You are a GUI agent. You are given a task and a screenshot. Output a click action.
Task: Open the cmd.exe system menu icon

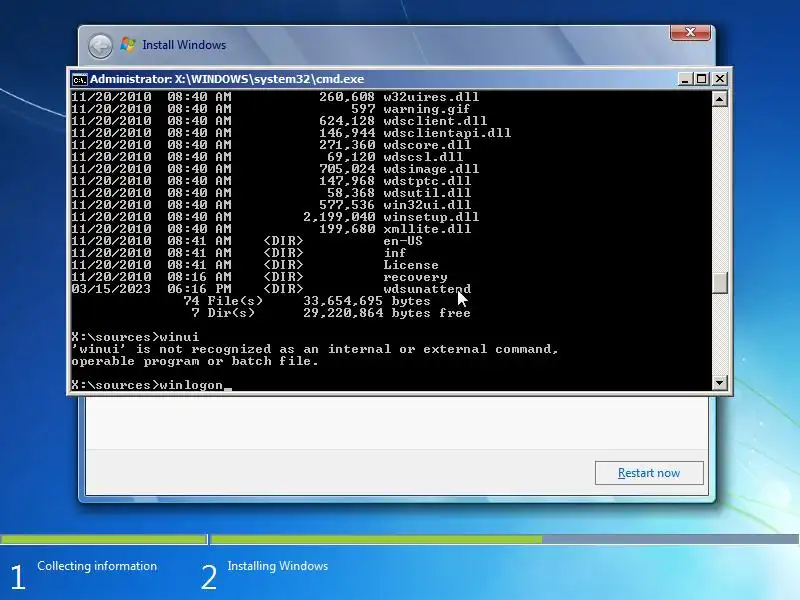tap(79, 80)
